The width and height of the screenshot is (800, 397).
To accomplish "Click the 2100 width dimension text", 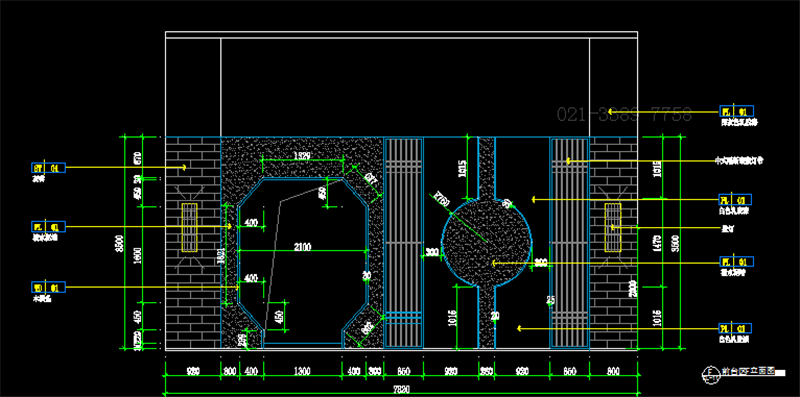I will tap(302, 247).
